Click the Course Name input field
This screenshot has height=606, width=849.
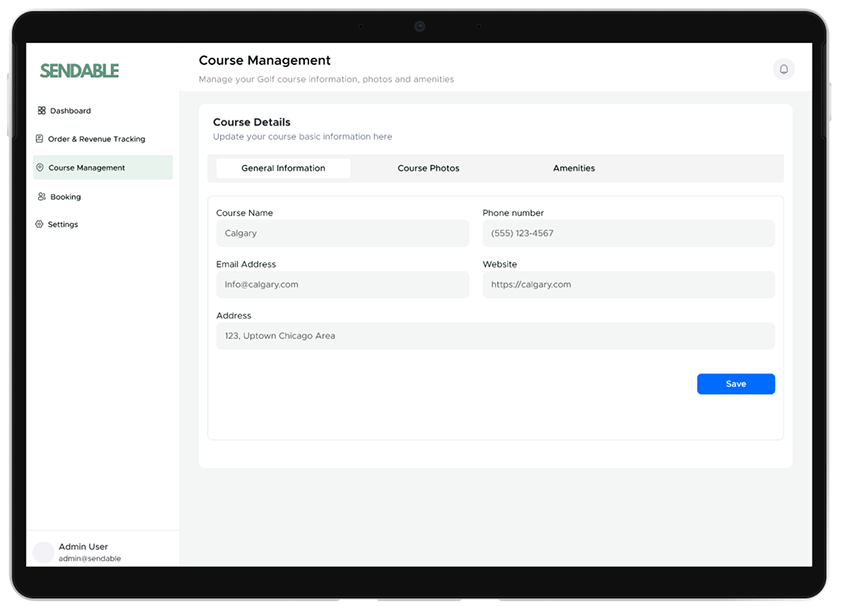click(x=342, y=234)
